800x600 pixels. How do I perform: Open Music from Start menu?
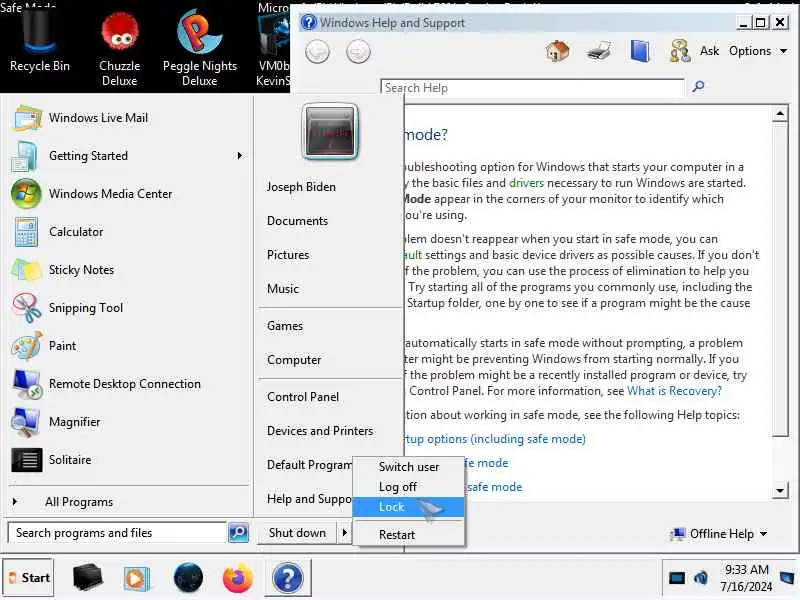283,289
